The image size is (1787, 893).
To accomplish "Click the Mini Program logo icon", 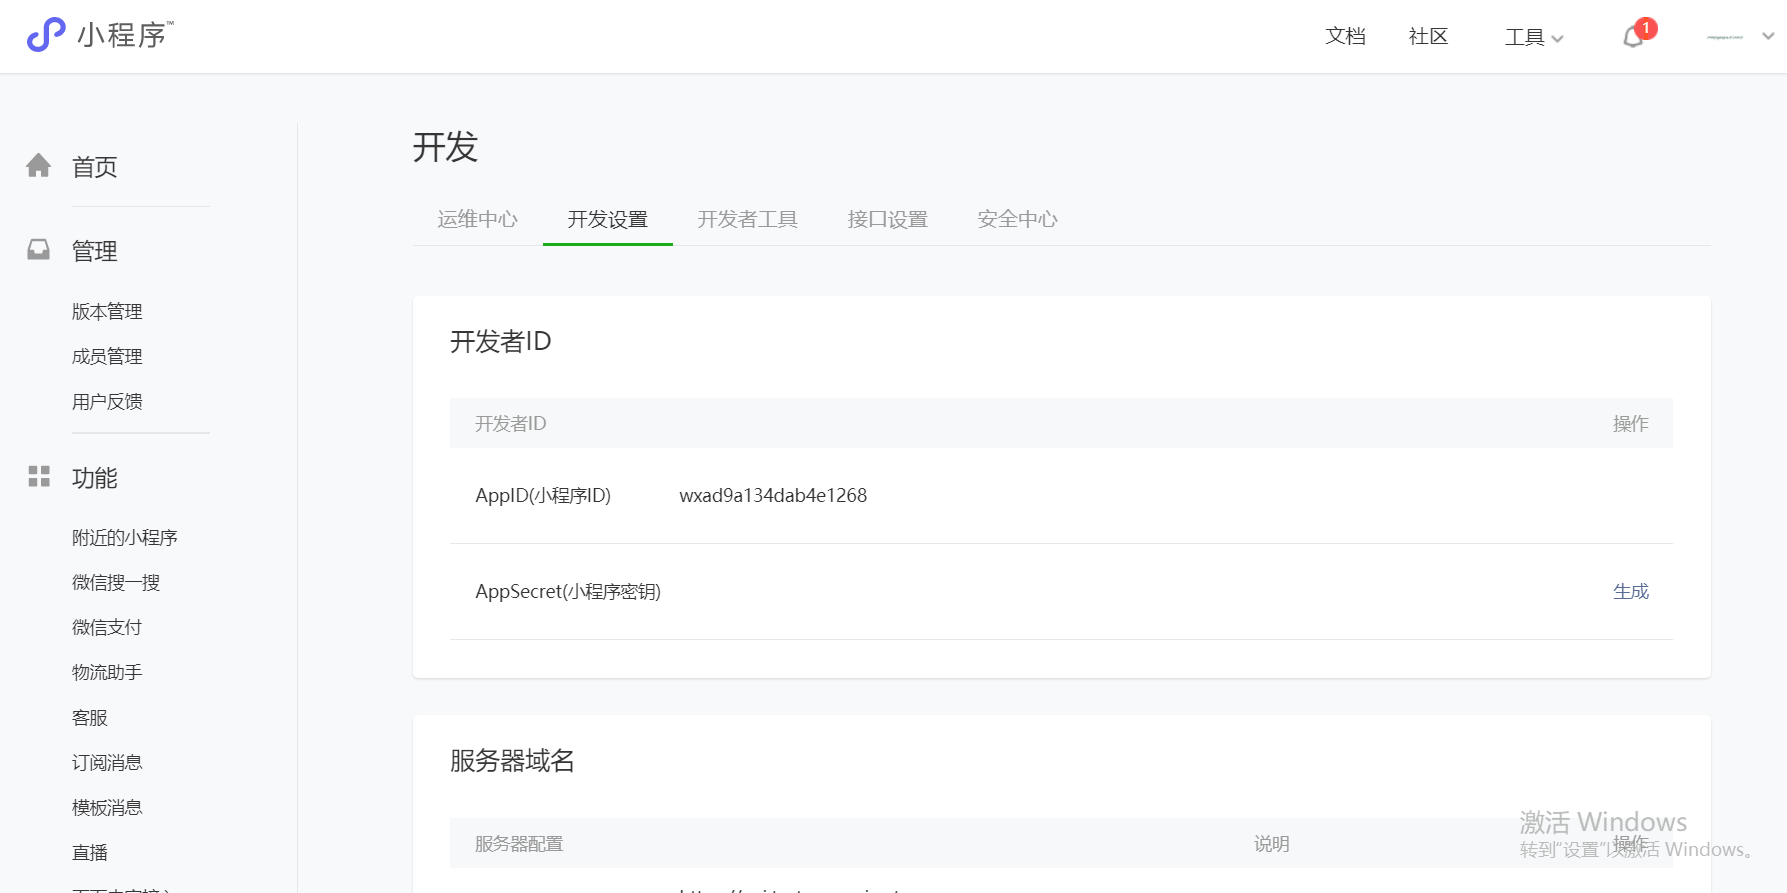I will [46, 35].
